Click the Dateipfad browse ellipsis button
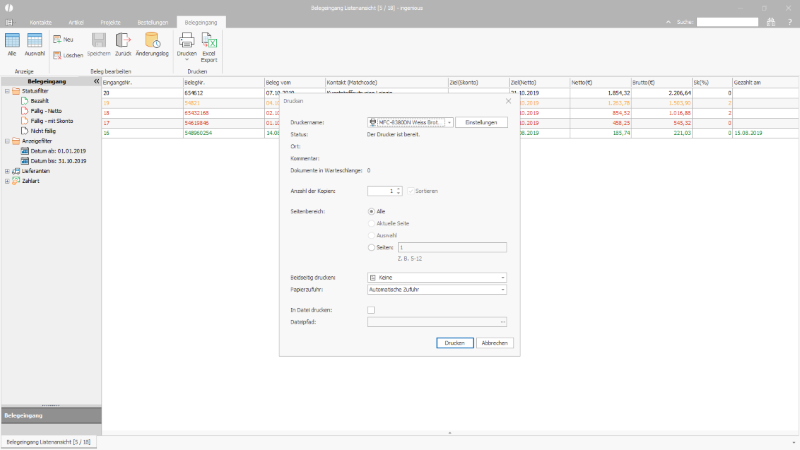This screenshot has height=450, width=800. point(503,322)
